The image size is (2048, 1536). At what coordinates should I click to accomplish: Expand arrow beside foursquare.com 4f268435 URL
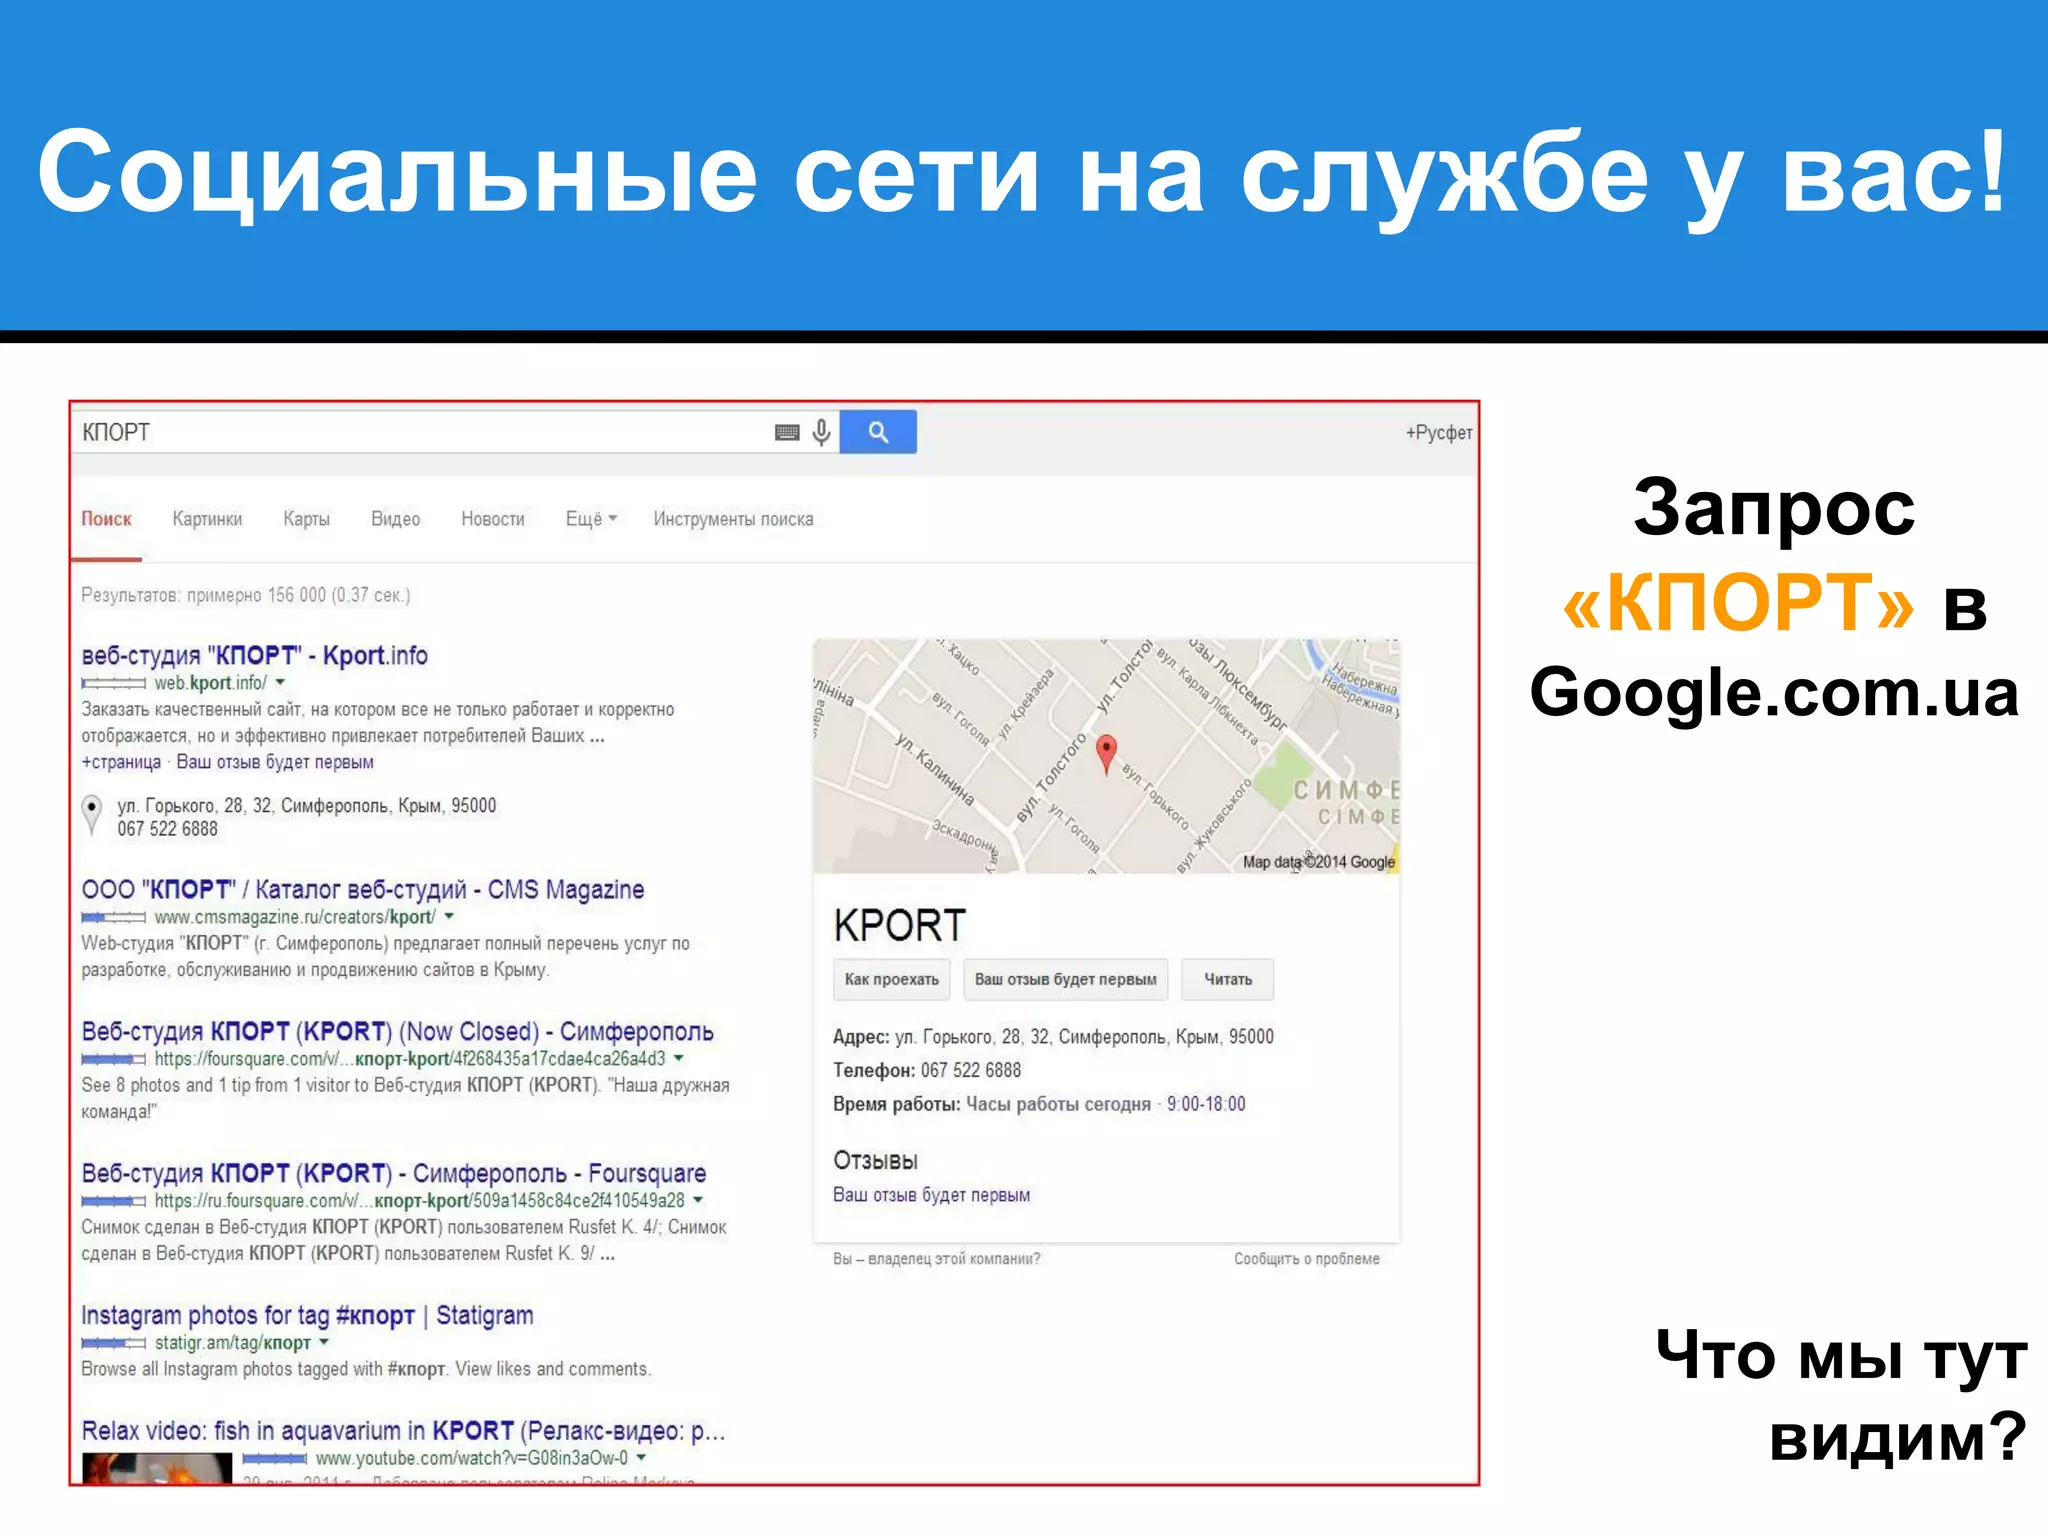pos(679,1058)
